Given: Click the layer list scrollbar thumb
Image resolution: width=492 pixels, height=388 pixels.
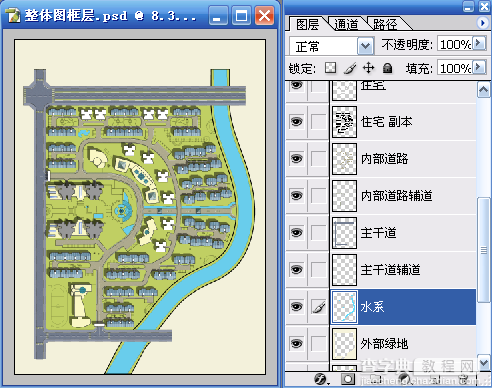Looking at the screenshot, I should pyautogui.click(x=484, y=250).
